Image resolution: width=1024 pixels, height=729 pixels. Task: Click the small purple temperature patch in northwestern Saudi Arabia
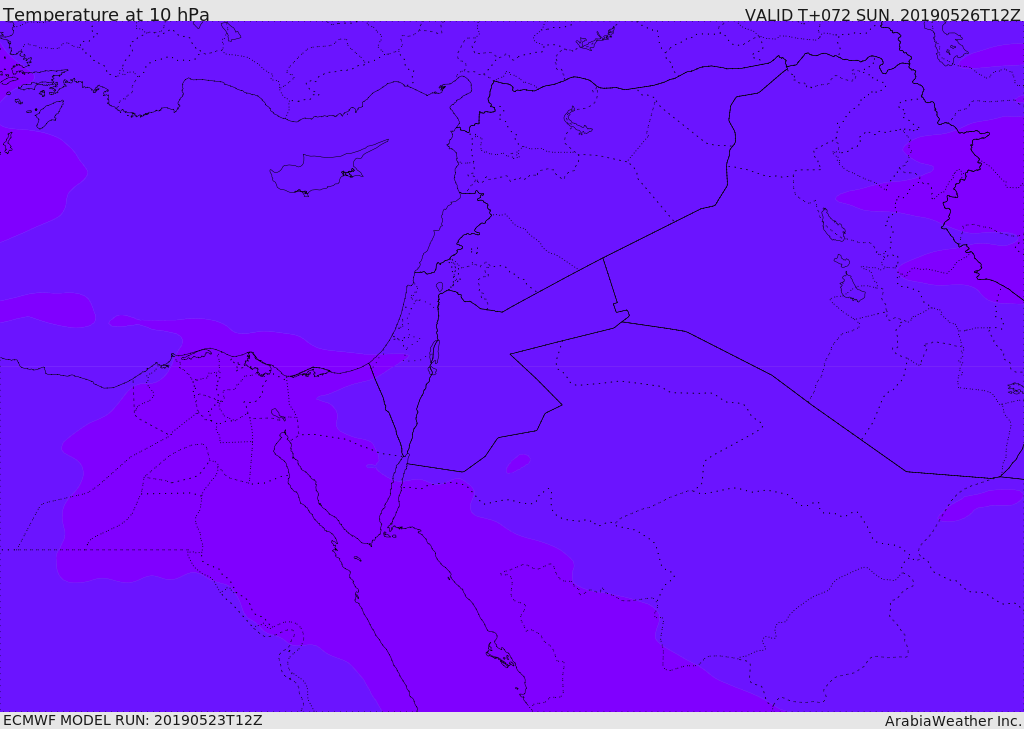pyautogui.click(x=518, y=463)
